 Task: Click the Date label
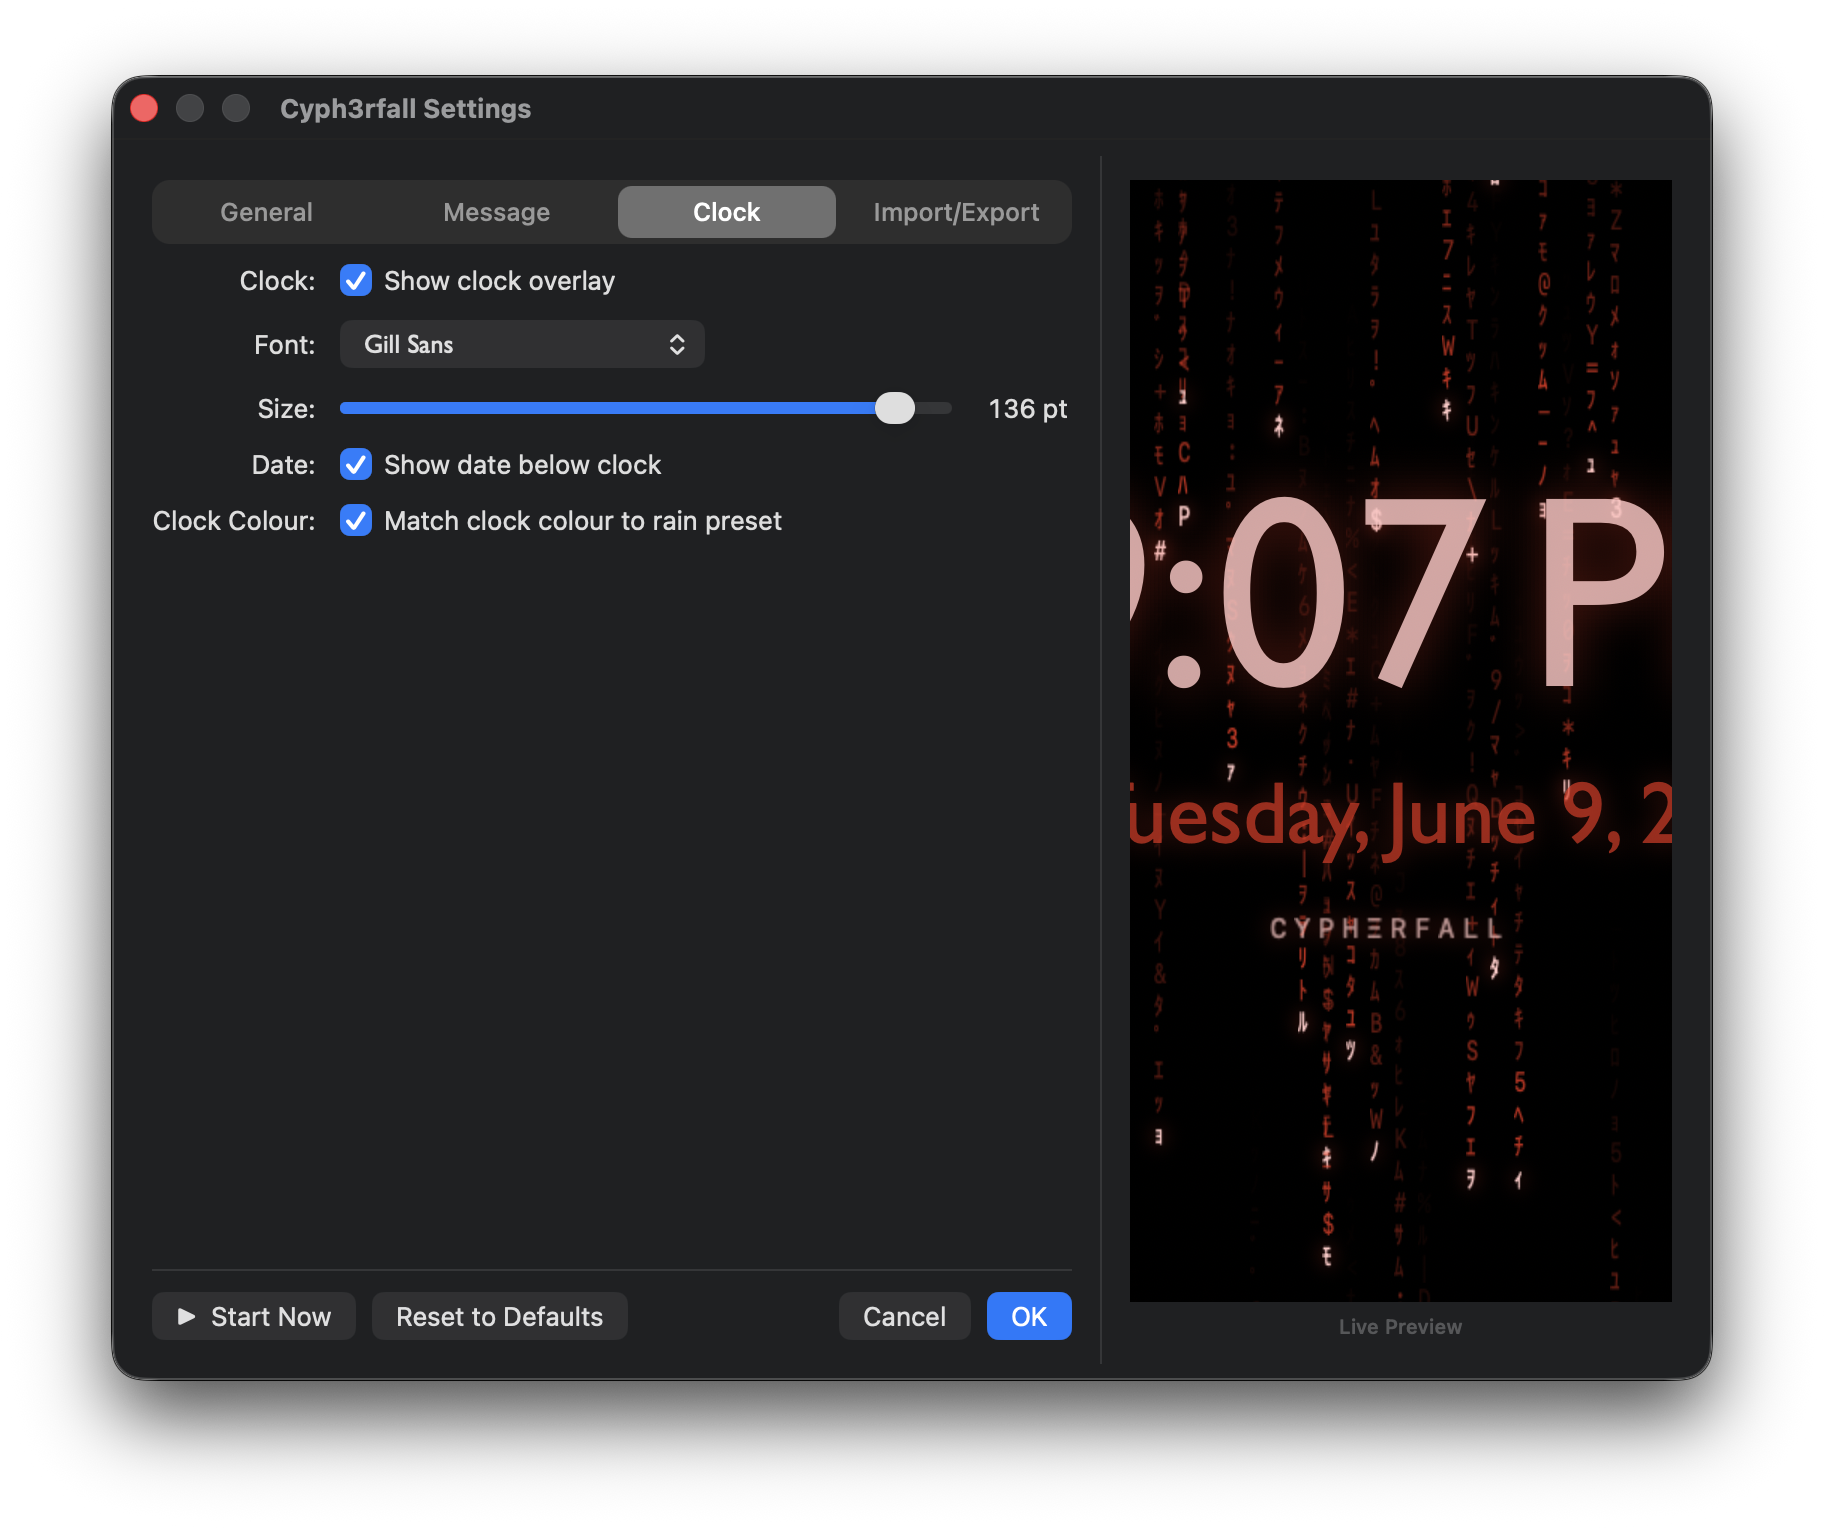pos(283,465)
